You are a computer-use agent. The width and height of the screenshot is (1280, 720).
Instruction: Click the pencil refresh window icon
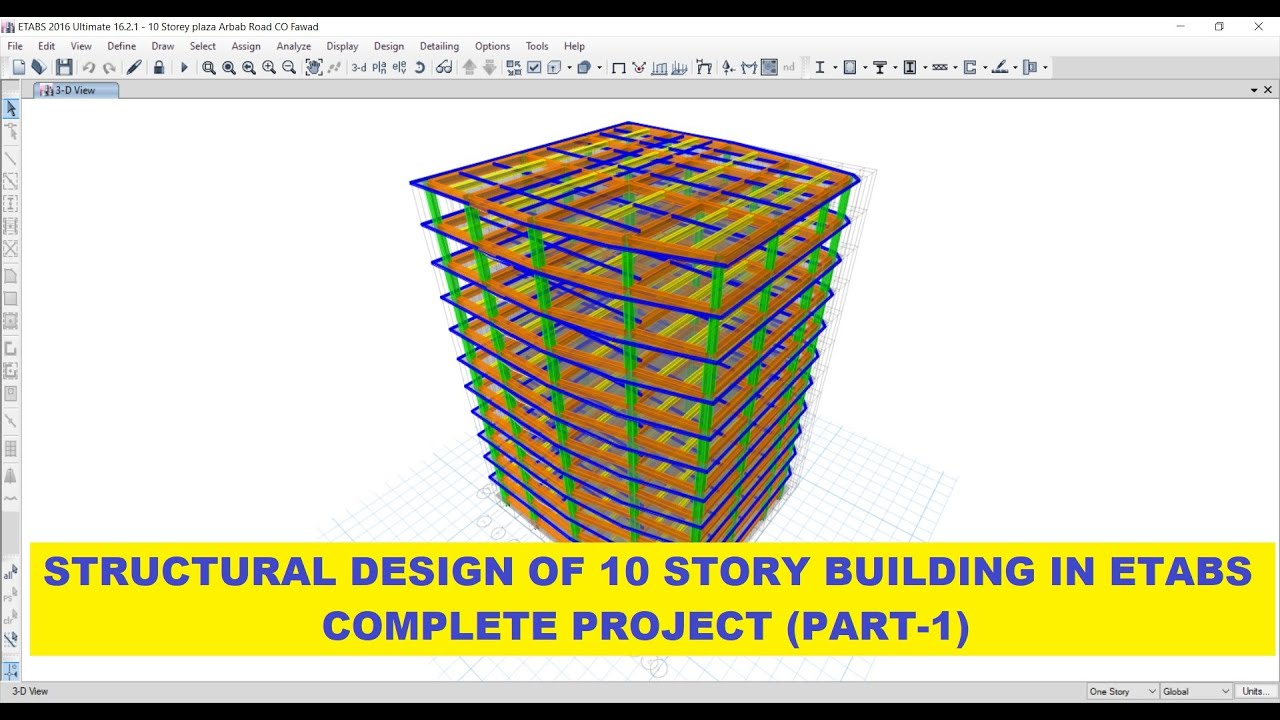click(x=134, y=67)
